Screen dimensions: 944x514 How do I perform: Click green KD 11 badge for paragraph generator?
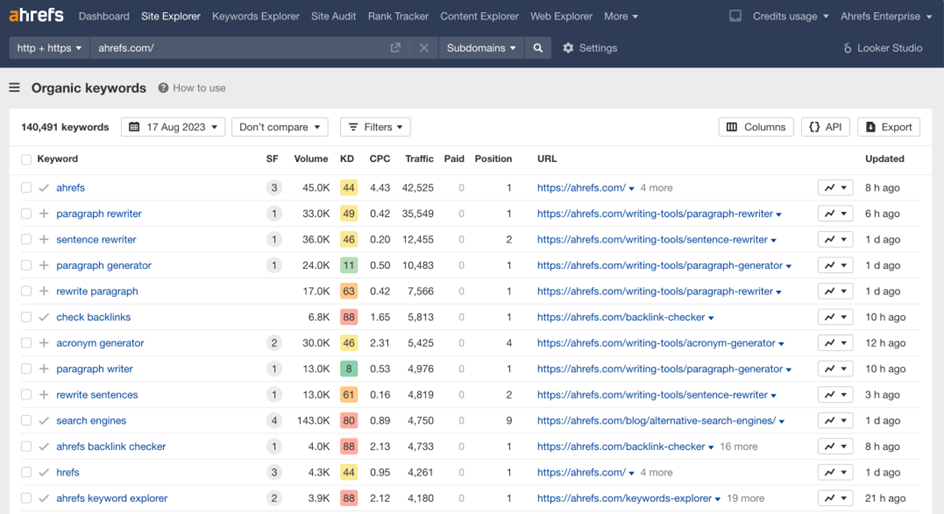click(349, 265)
